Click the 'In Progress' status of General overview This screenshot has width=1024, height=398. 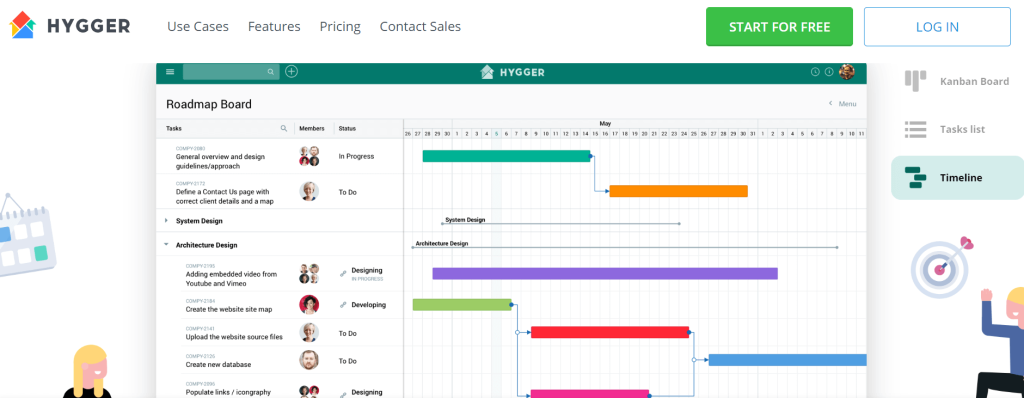pyautogui.click(x=356, y=156)
